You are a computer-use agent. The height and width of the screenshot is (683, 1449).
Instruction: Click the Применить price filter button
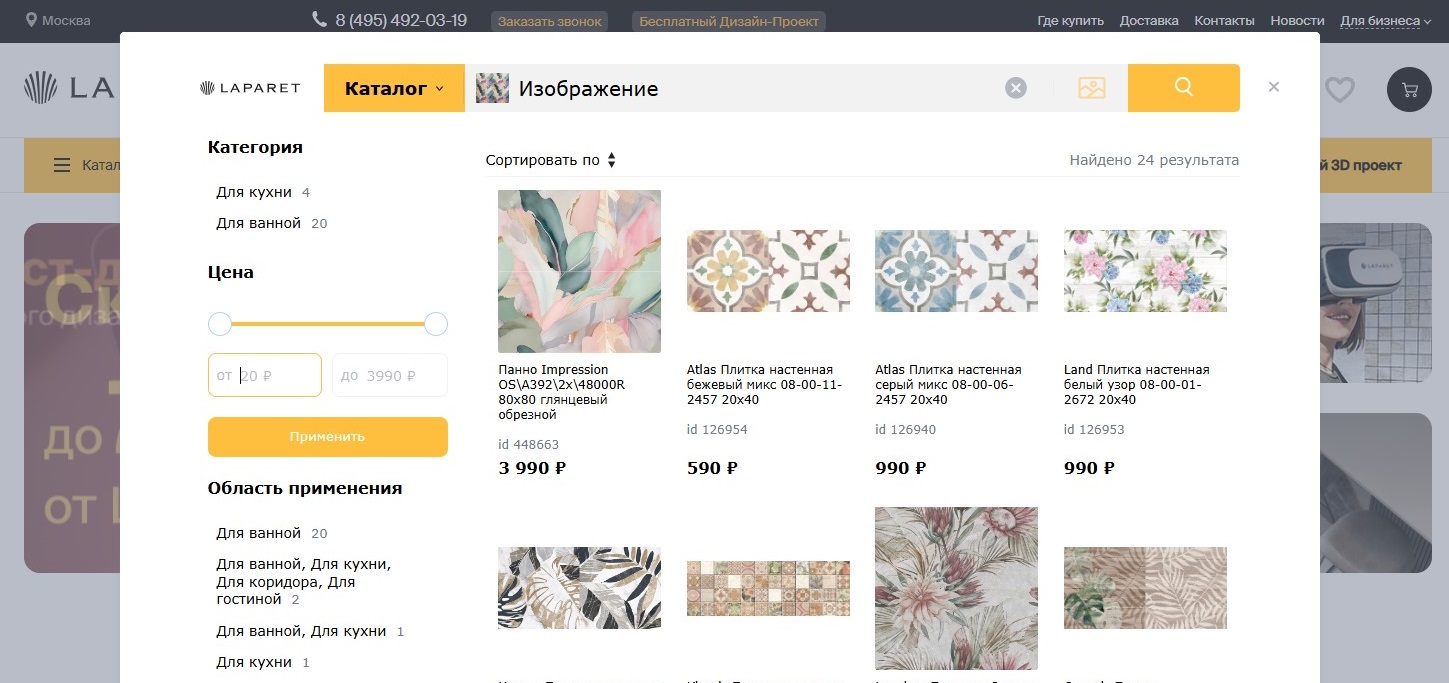pyautogui.click(x=328, y=437)
